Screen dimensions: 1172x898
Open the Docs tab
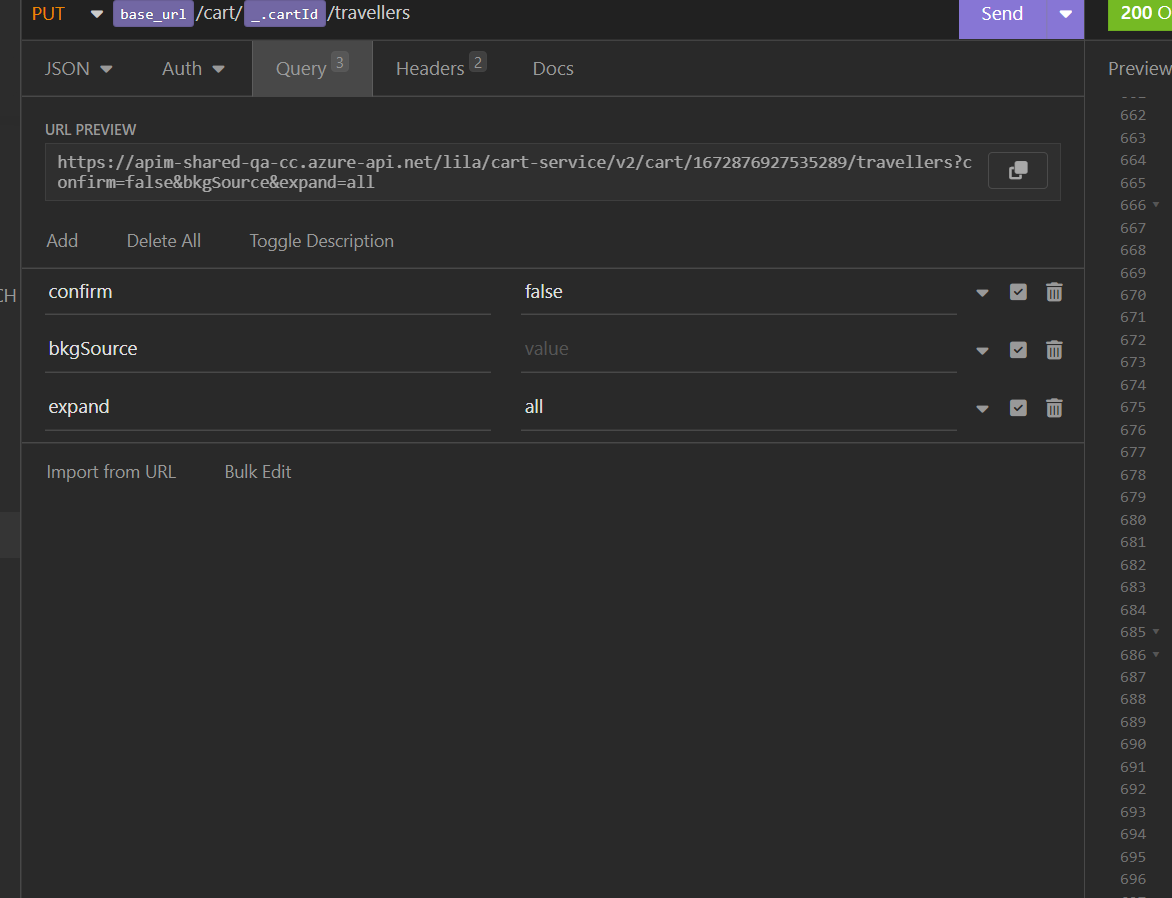point(552,68)
